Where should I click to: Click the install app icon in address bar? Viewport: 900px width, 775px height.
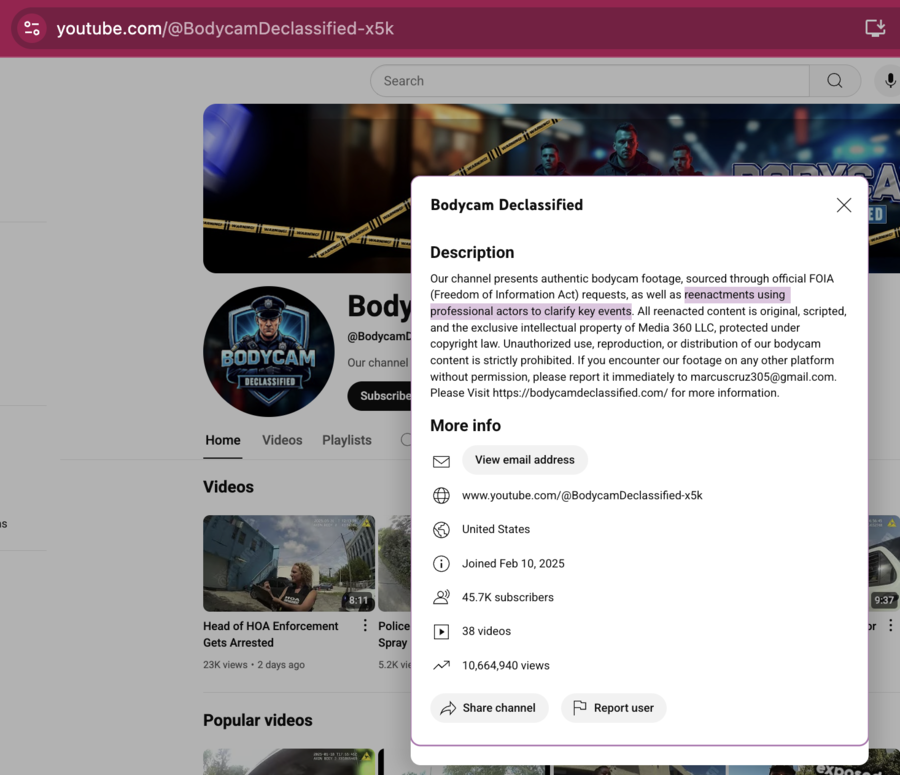875,28
